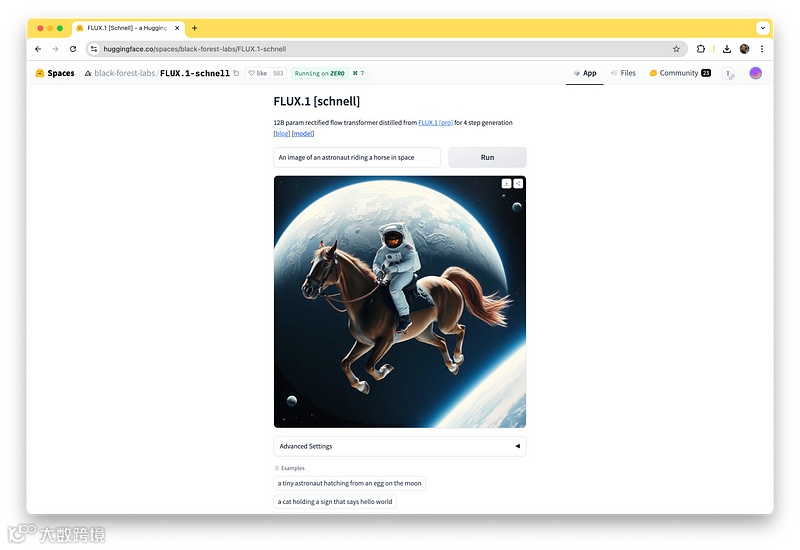
Task: Go forward in browser history
Action: (55, 49)
